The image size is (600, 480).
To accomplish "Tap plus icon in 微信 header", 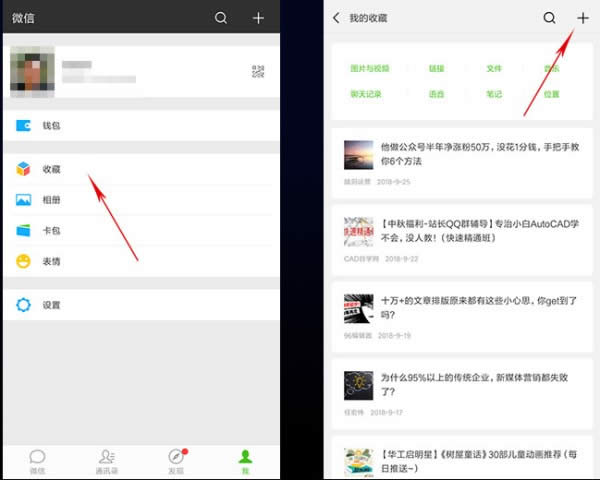I will (258, 18).
